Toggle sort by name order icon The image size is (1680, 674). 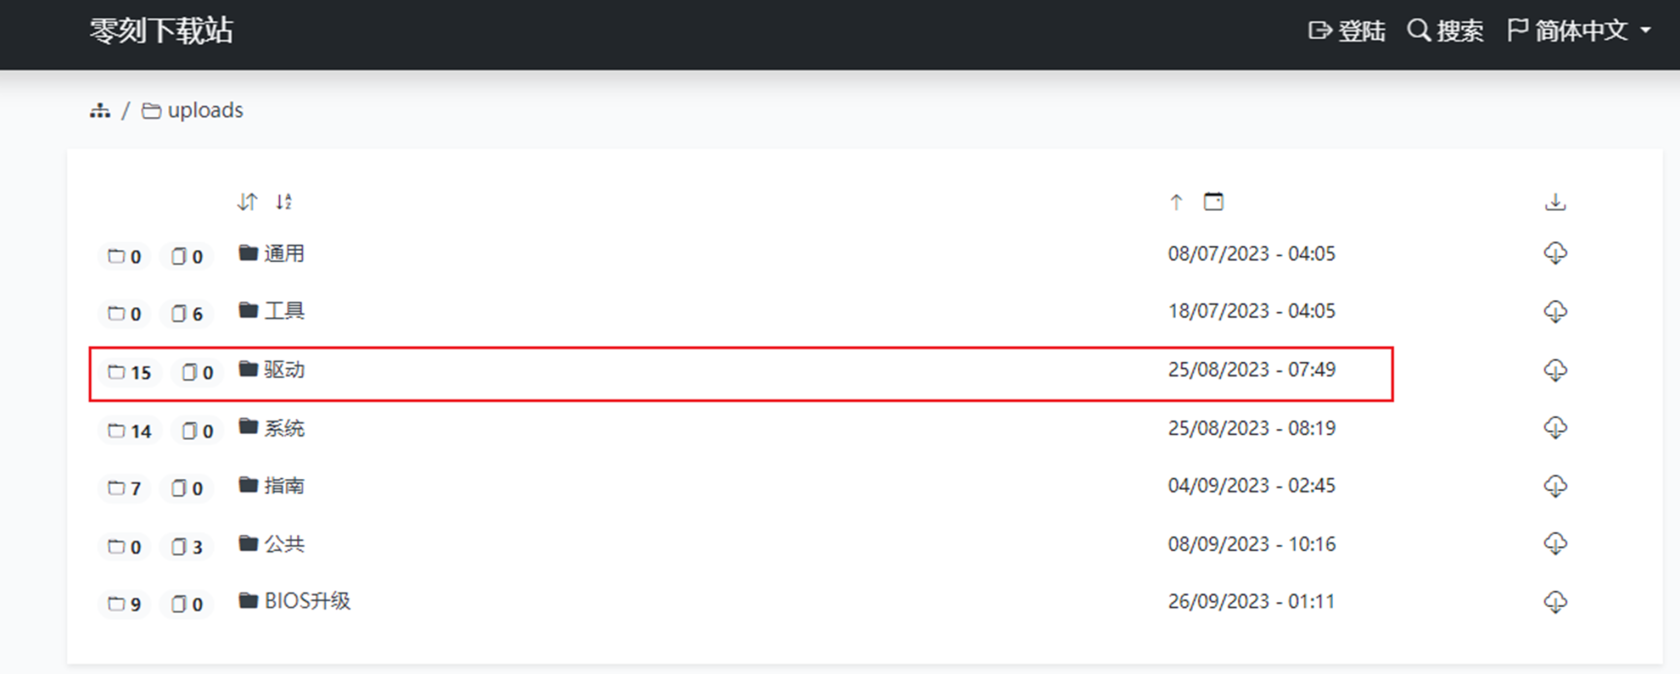pos(247,202)
